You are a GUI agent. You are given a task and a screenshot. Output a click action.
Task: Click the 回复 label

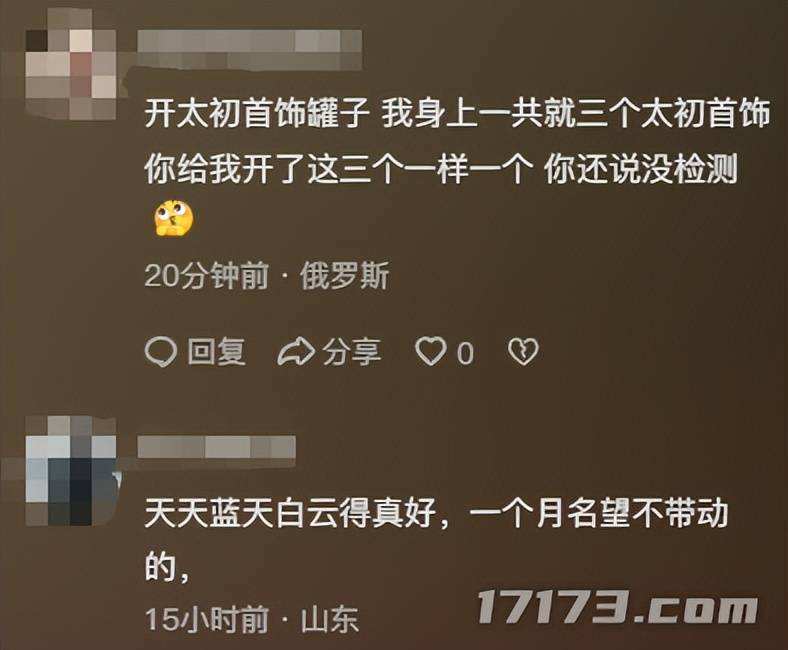click(x=217, y=351)
